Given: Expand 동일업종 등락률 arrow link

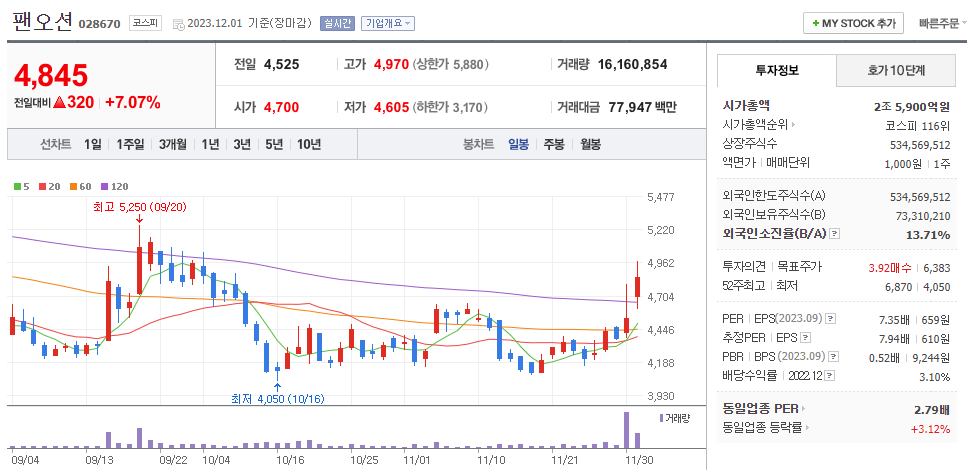Looking at the screenshot, I should (x=807, y=427).
